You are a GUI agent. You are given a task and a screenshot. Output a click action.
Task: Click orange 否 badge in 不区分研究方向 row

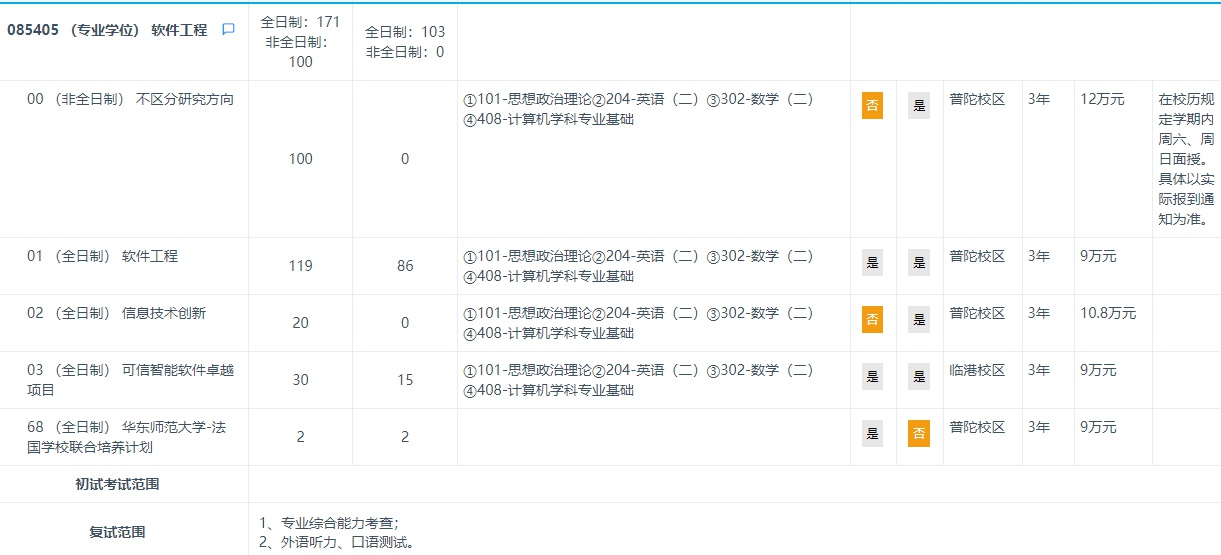872,106
